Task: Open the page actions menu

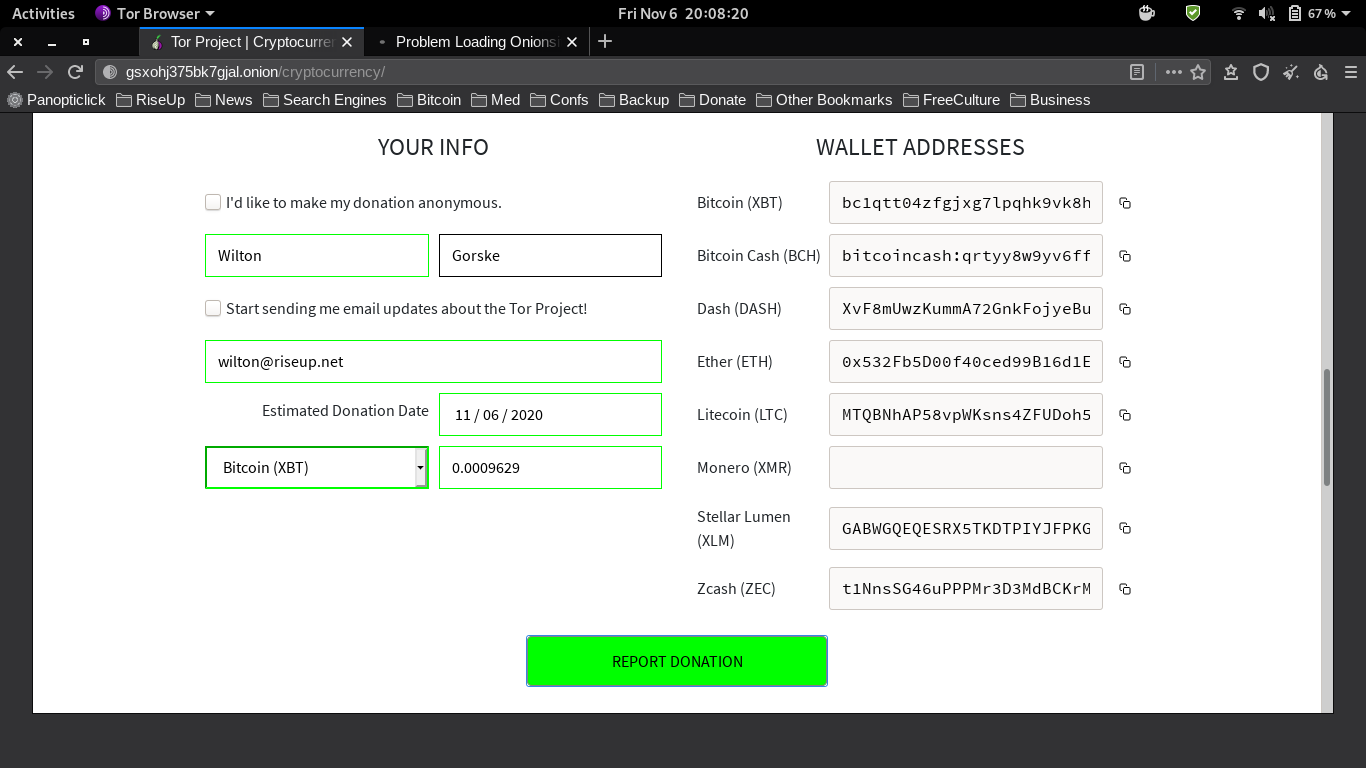Action: (x=1173, y=72)
